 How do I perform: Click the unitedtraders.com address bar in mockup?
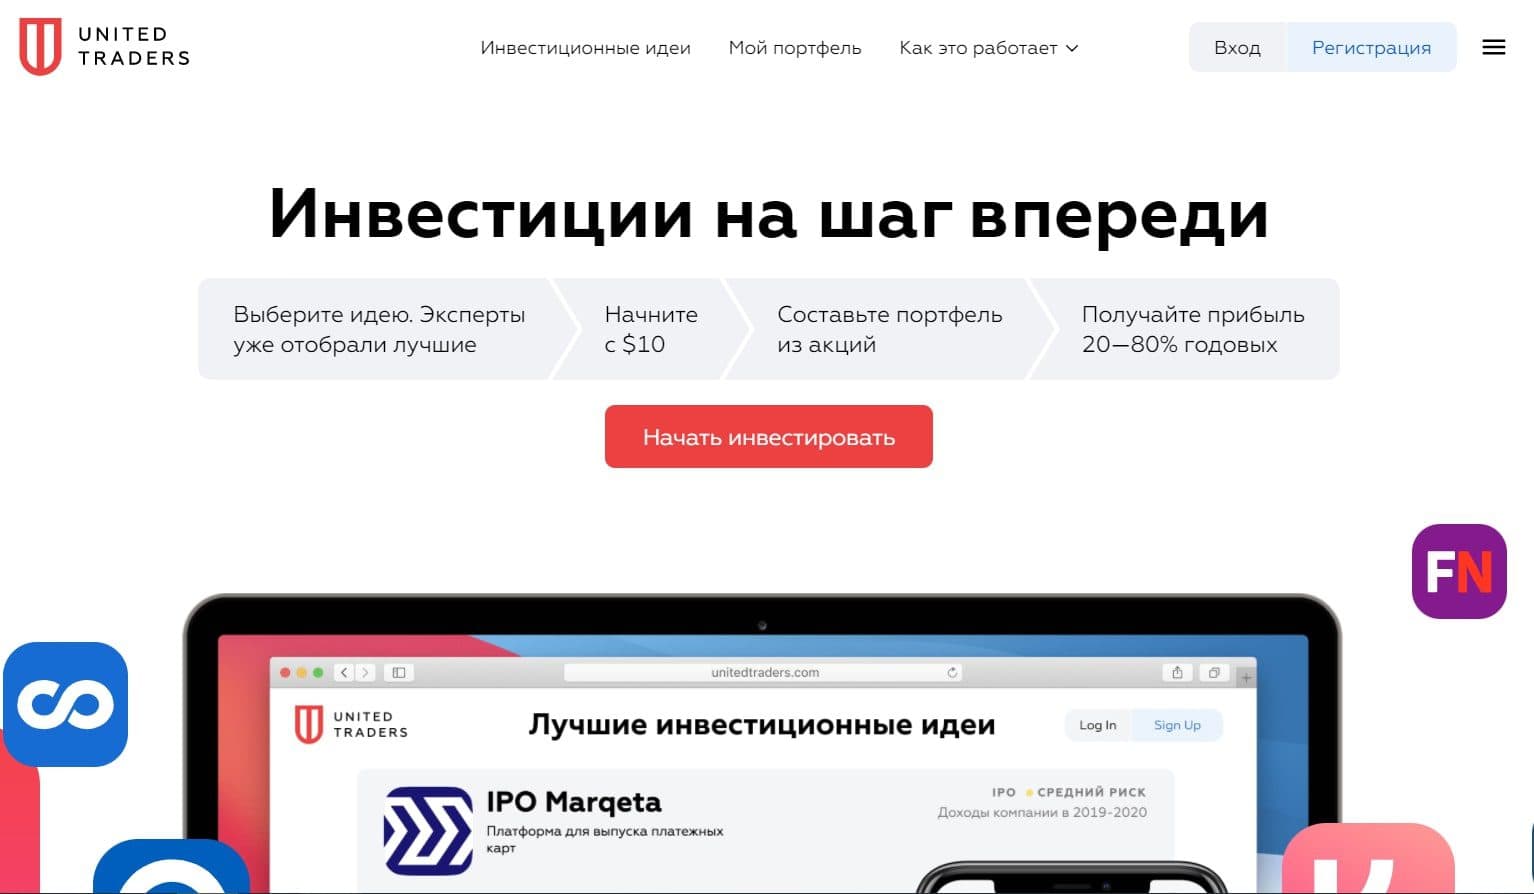click(x=765, y=672)
